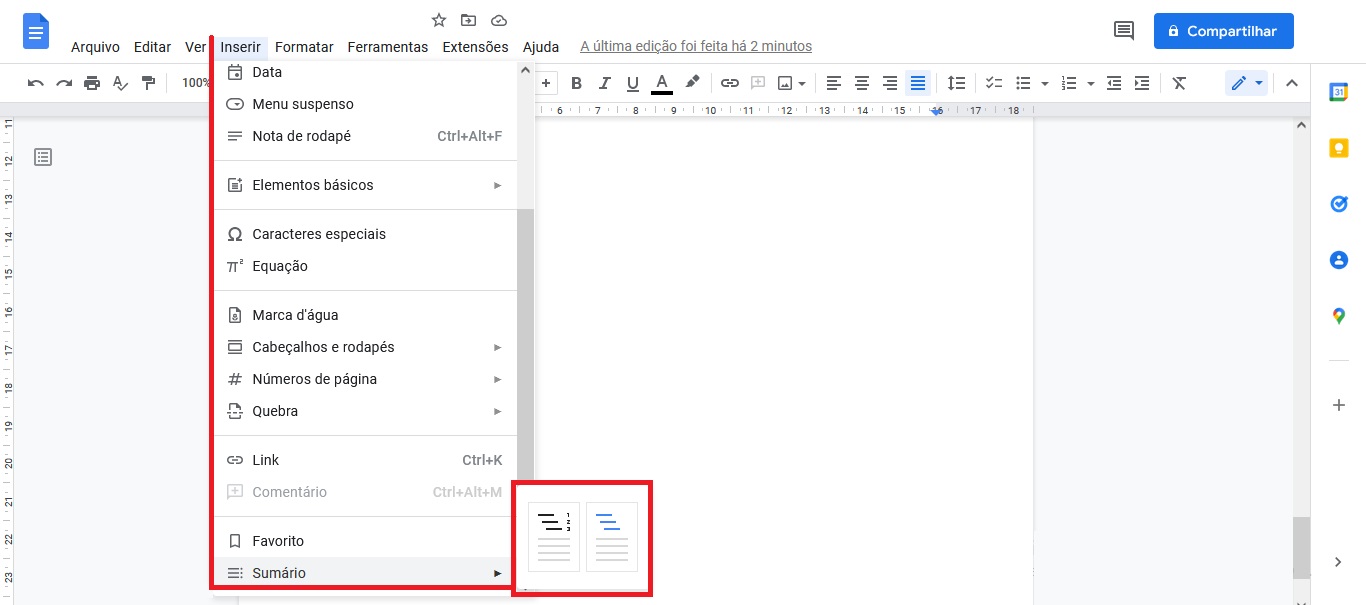Select Marca d'água from Inserir menu

point(295,315)
